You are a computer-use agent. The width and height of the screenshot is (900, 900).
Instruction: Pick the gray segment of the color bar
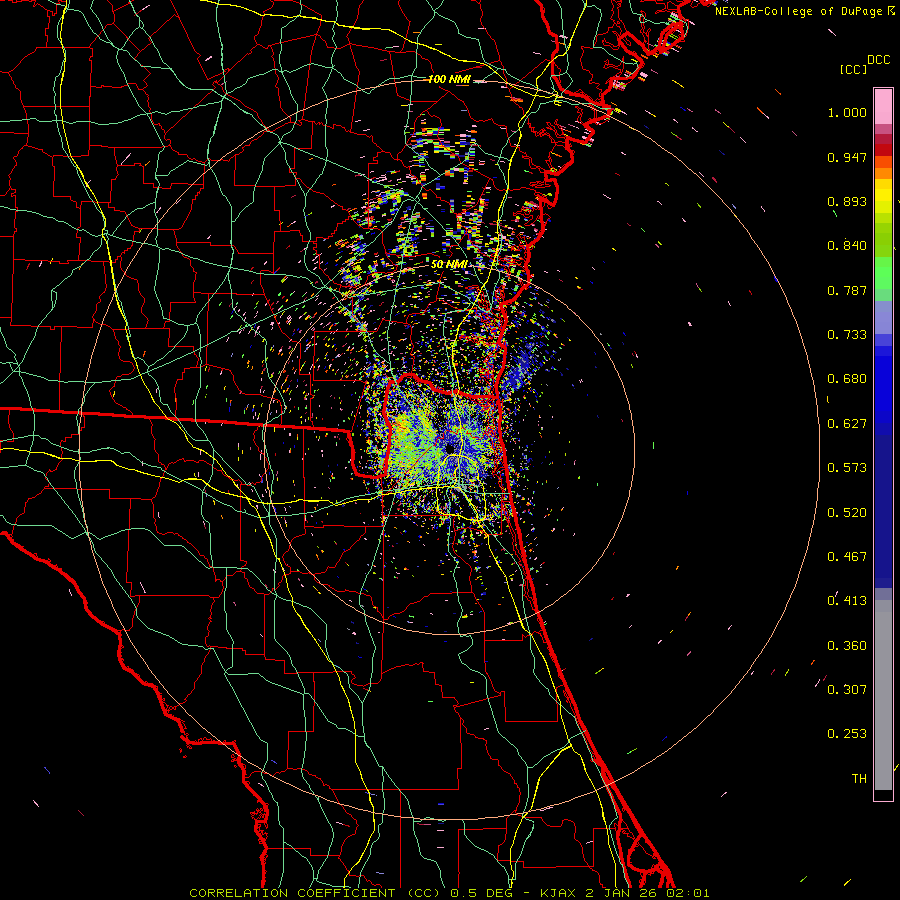883,695
